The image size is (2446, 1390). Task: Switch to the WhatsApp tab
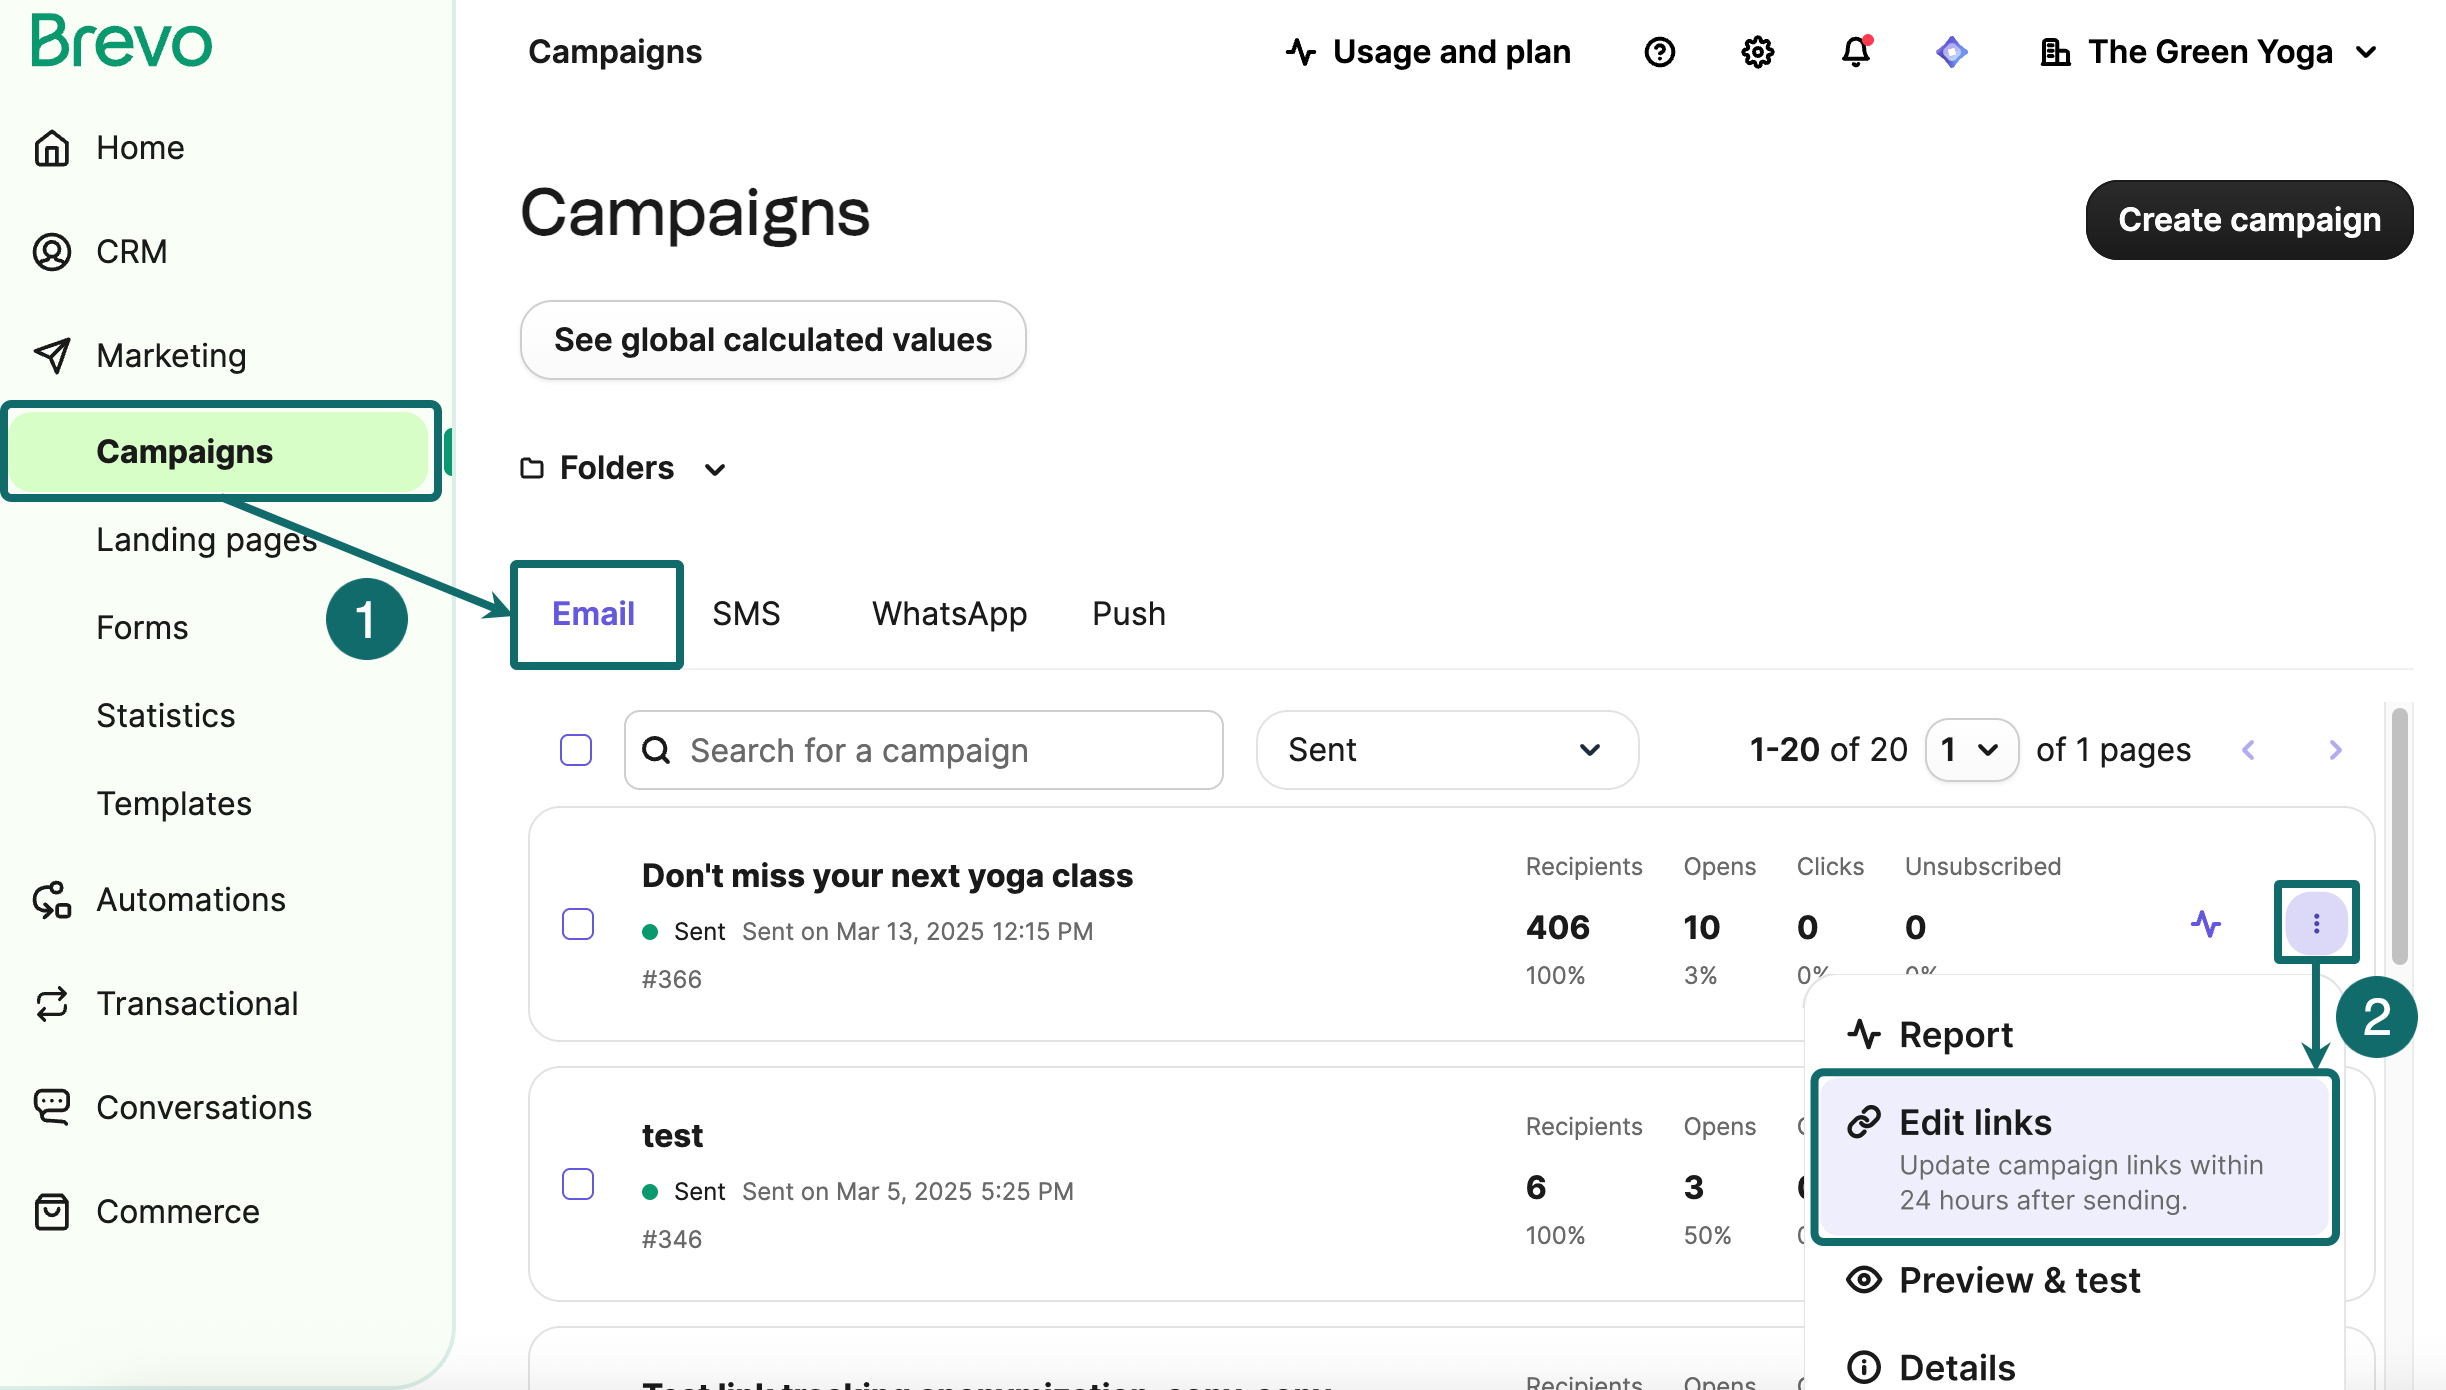coord(948,613)
